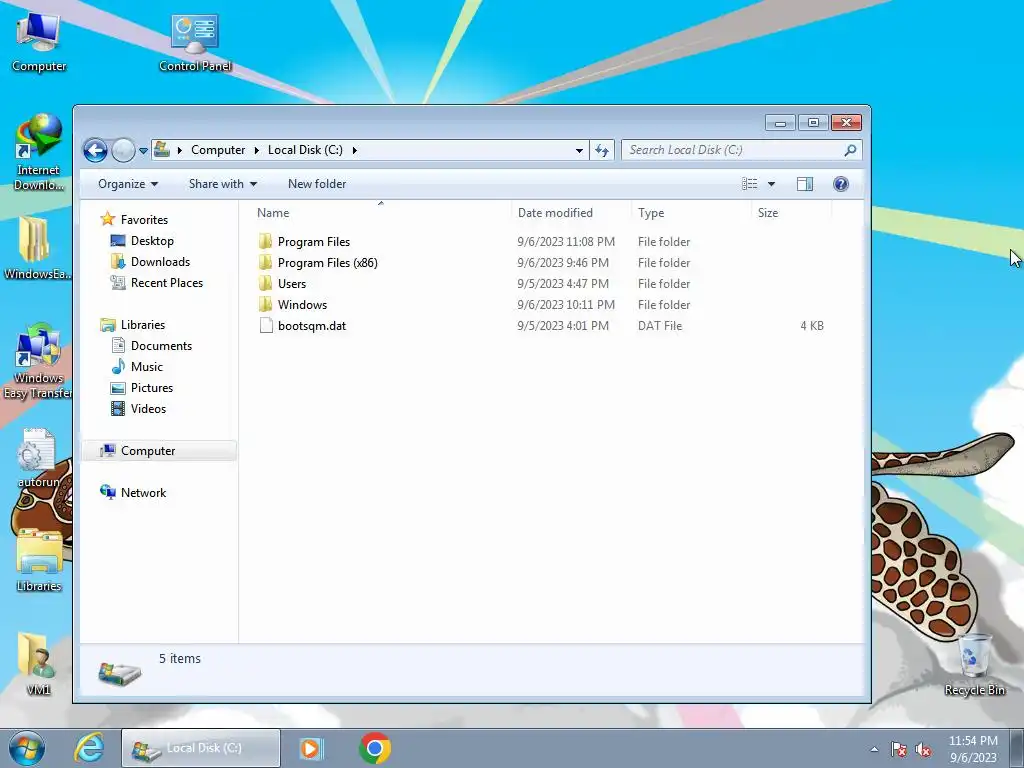Launch the media player from the taskbar
The image size is (1024, 768).
pos(312,748)
